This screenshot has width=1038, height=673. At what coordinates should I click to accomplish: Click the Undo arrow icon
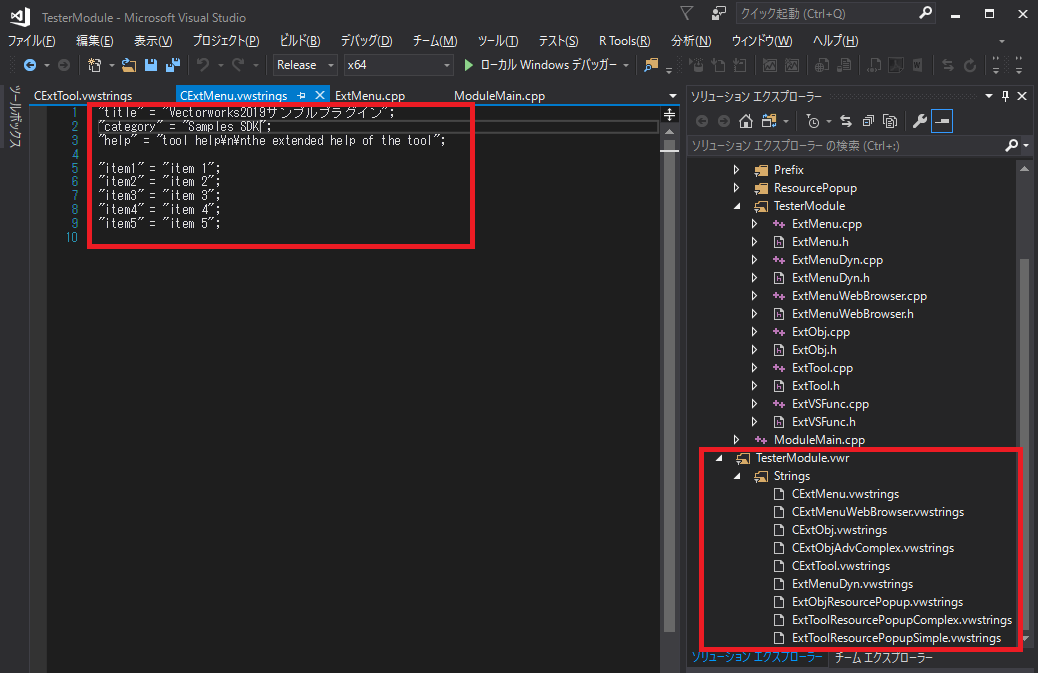coord(203,65)
